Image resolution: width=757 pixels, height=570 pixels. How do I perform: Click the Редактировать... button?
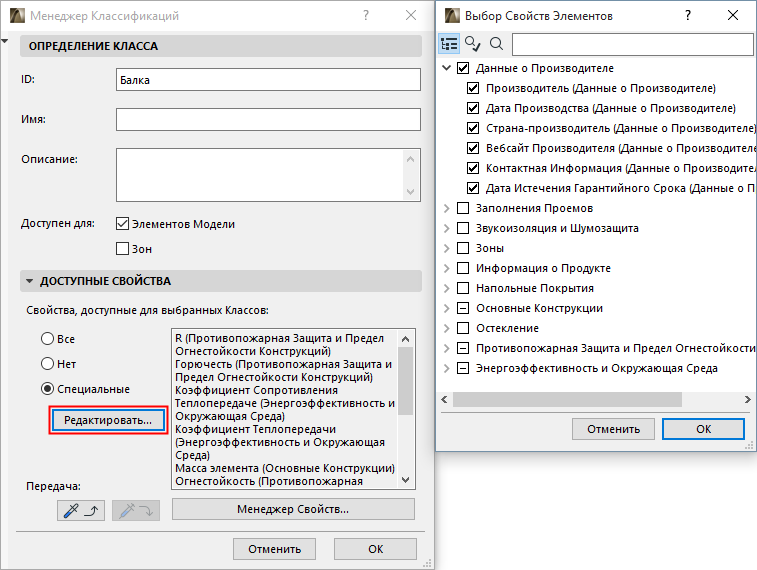(108, 420)
